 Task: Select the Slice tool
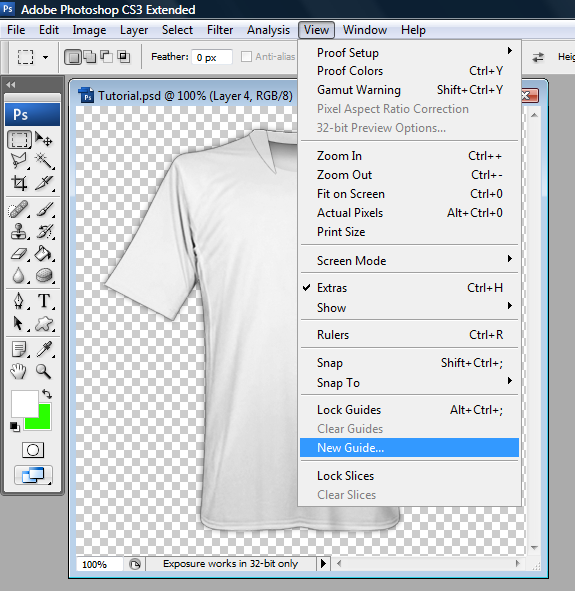[x=44, y=183]
